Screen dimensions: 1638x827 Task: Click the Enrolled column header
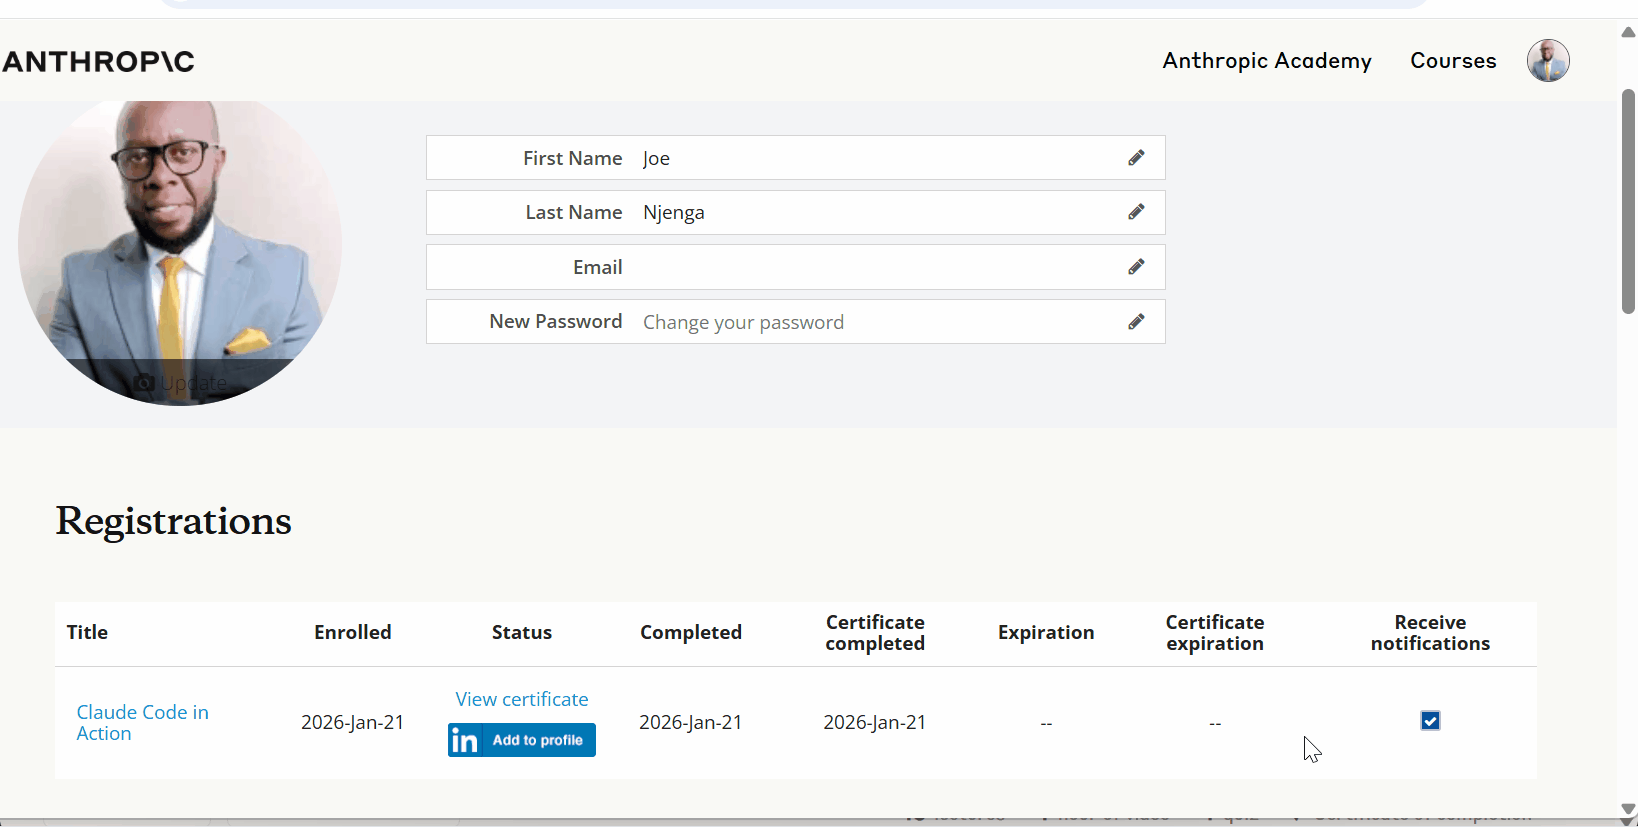353,632
